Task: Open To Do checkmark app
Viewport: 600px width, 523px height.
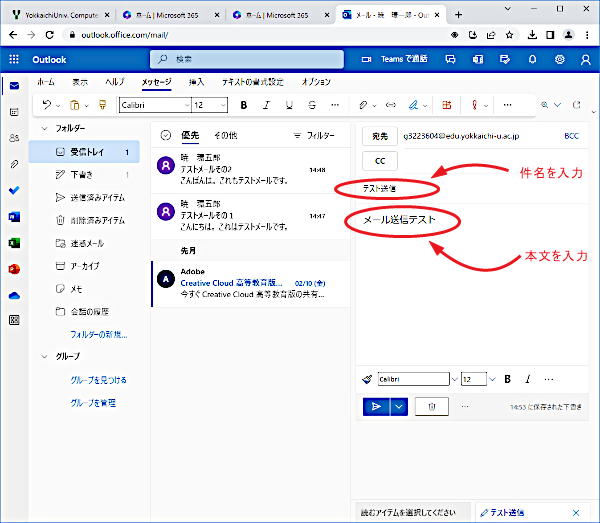Action: [14, 190]
